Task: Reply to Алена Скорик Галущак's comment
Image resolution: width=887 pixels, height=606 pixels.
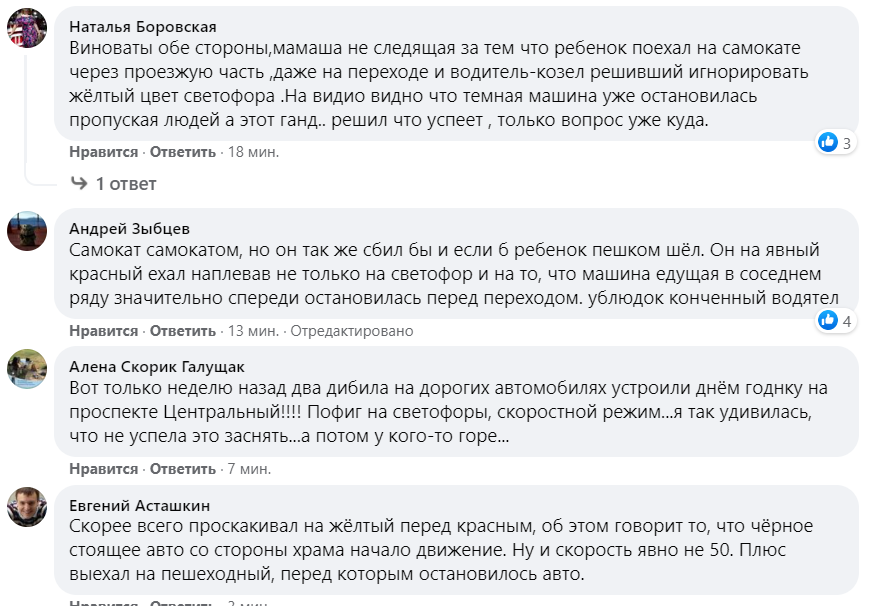Action: [x=182, y=469]
